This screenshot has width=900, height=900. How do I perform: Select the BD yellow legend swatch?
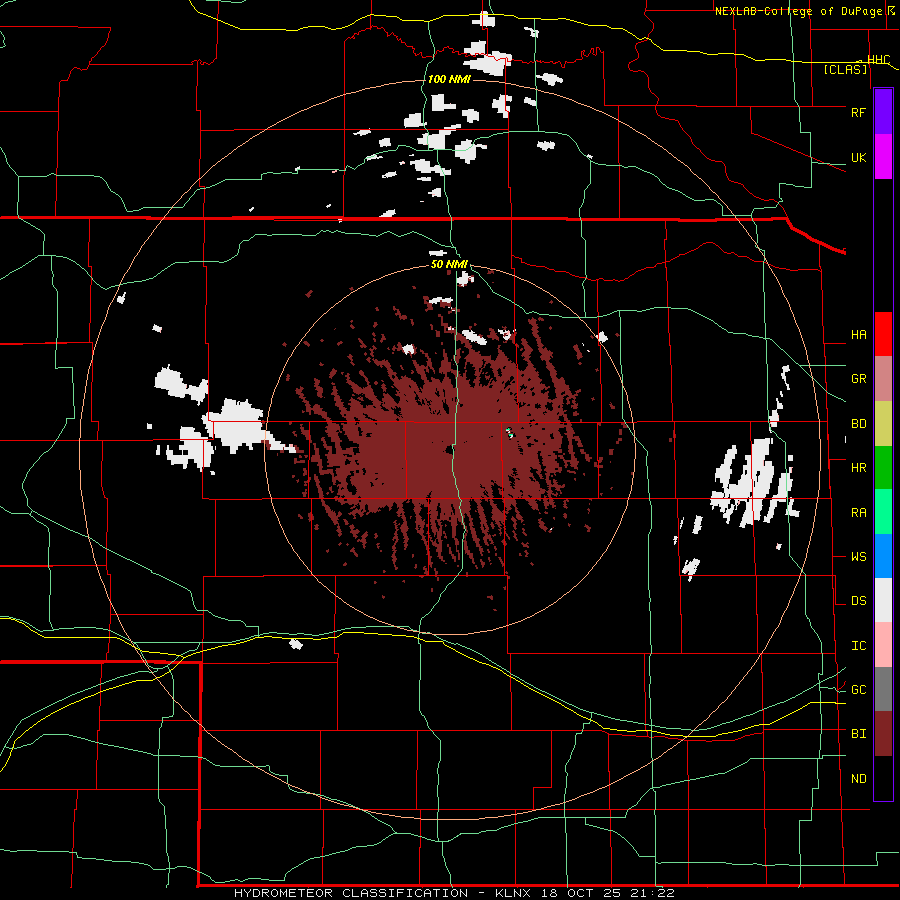click(883, 424)
